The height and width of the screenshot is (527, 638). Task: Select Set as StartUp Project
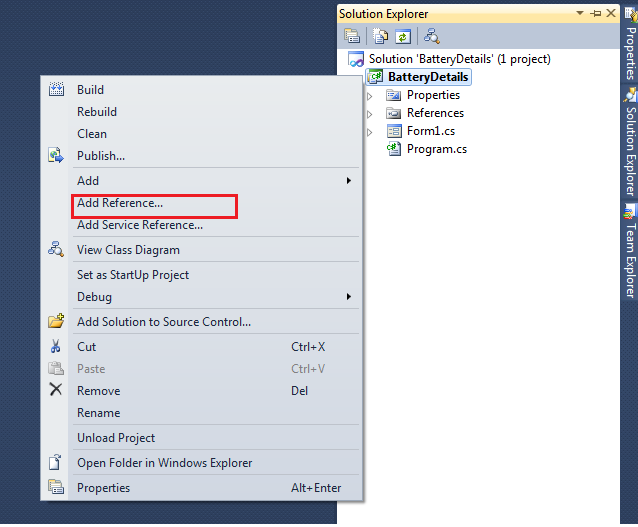(133, 275)
